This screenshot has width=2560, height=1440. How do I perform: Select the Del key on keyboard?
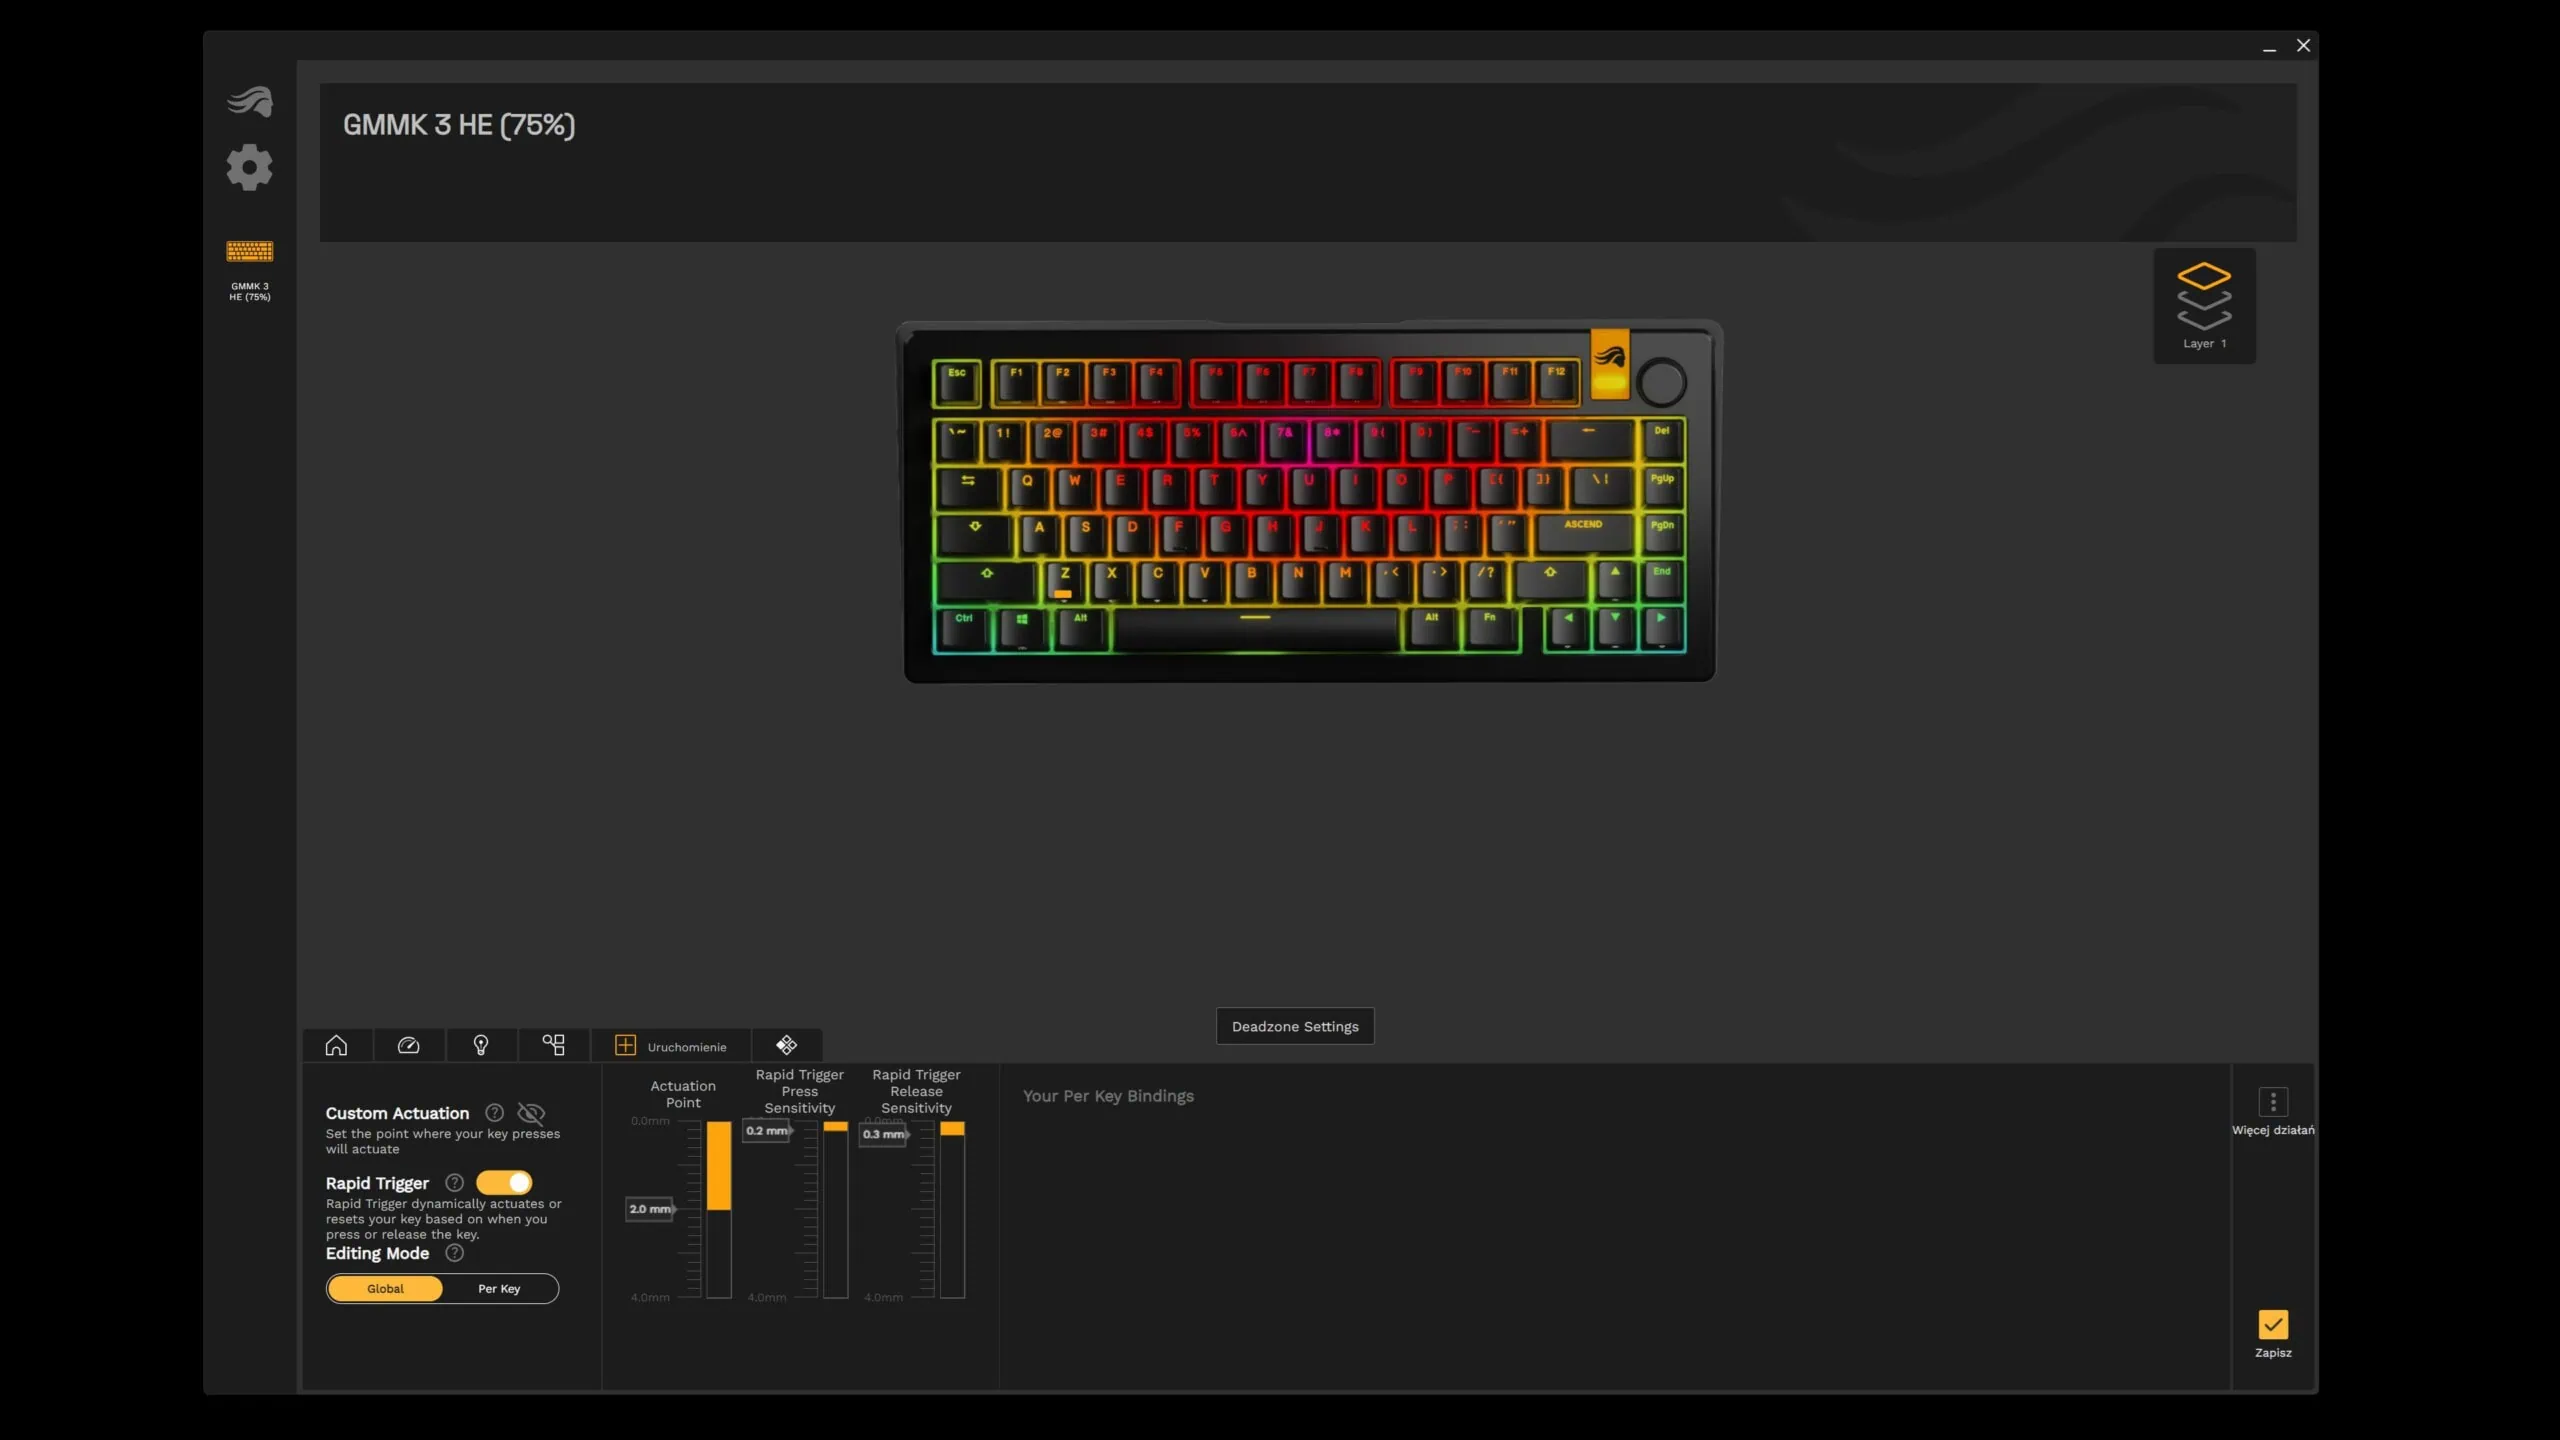[1662, 440]
